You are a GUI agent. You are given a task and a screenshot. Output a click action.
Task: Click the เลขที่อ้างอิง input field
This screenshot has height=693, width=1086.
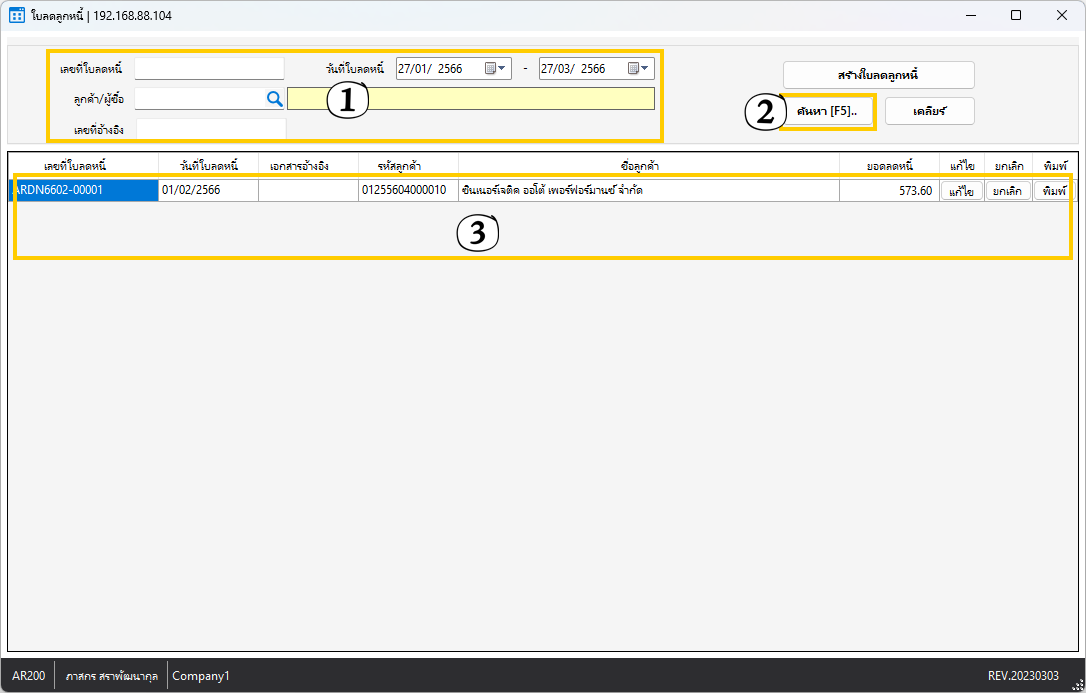210,129
